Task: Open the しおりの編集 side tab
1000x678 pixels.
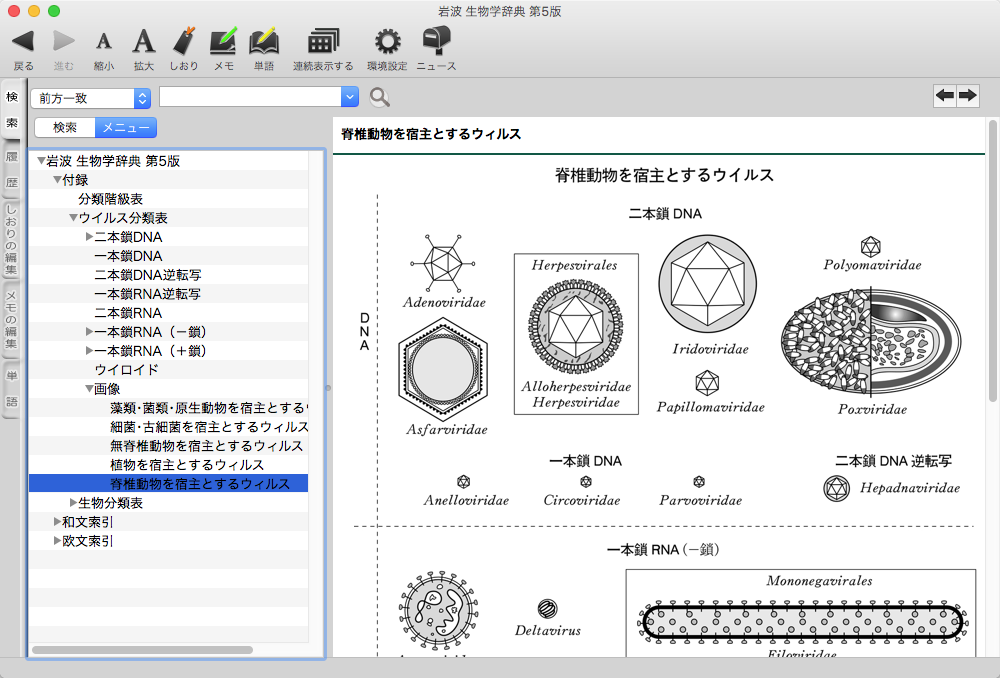Action: coord(12,240)
